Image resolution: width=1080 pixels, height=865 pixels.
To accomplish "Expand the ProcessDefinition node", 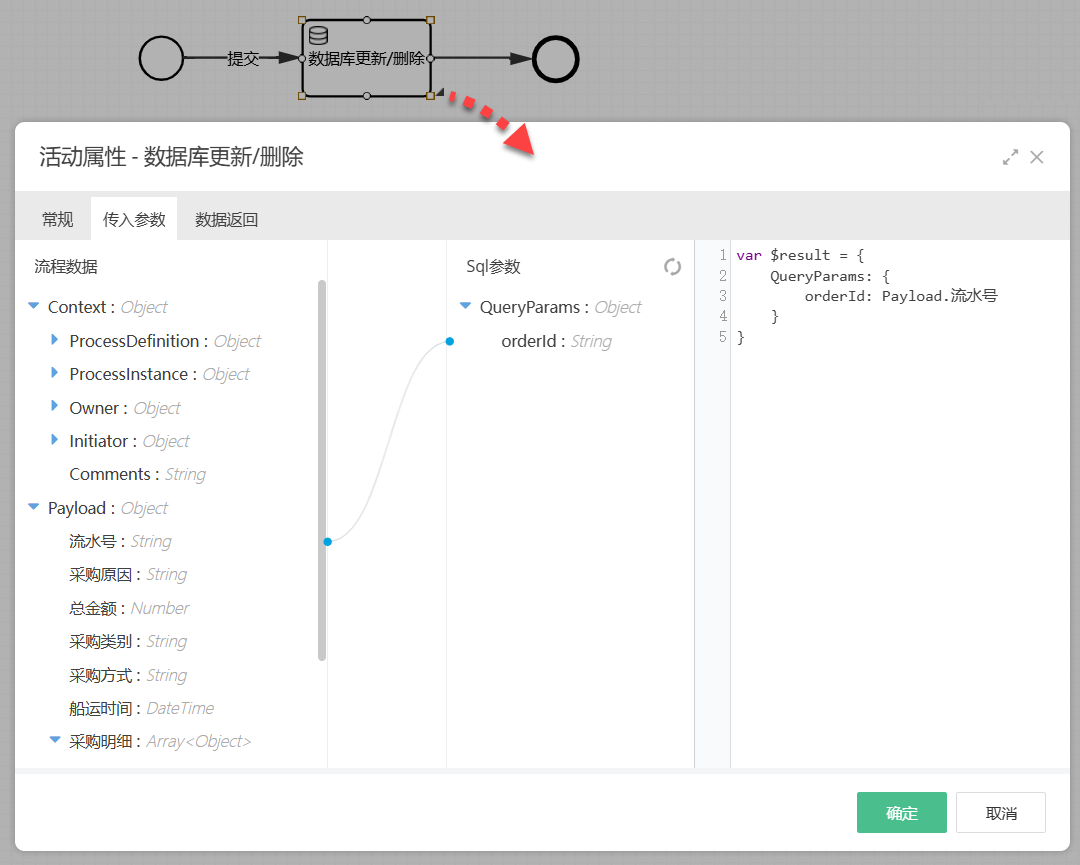I will 55,341.
